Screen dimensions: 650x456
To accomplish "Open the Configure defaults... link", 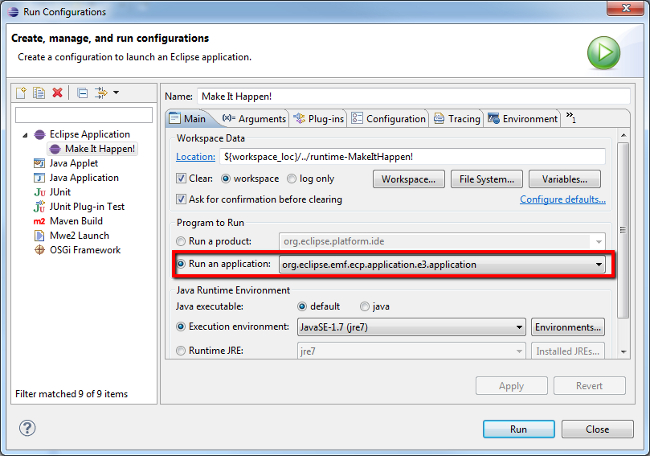I will click(x=563, y=199).
